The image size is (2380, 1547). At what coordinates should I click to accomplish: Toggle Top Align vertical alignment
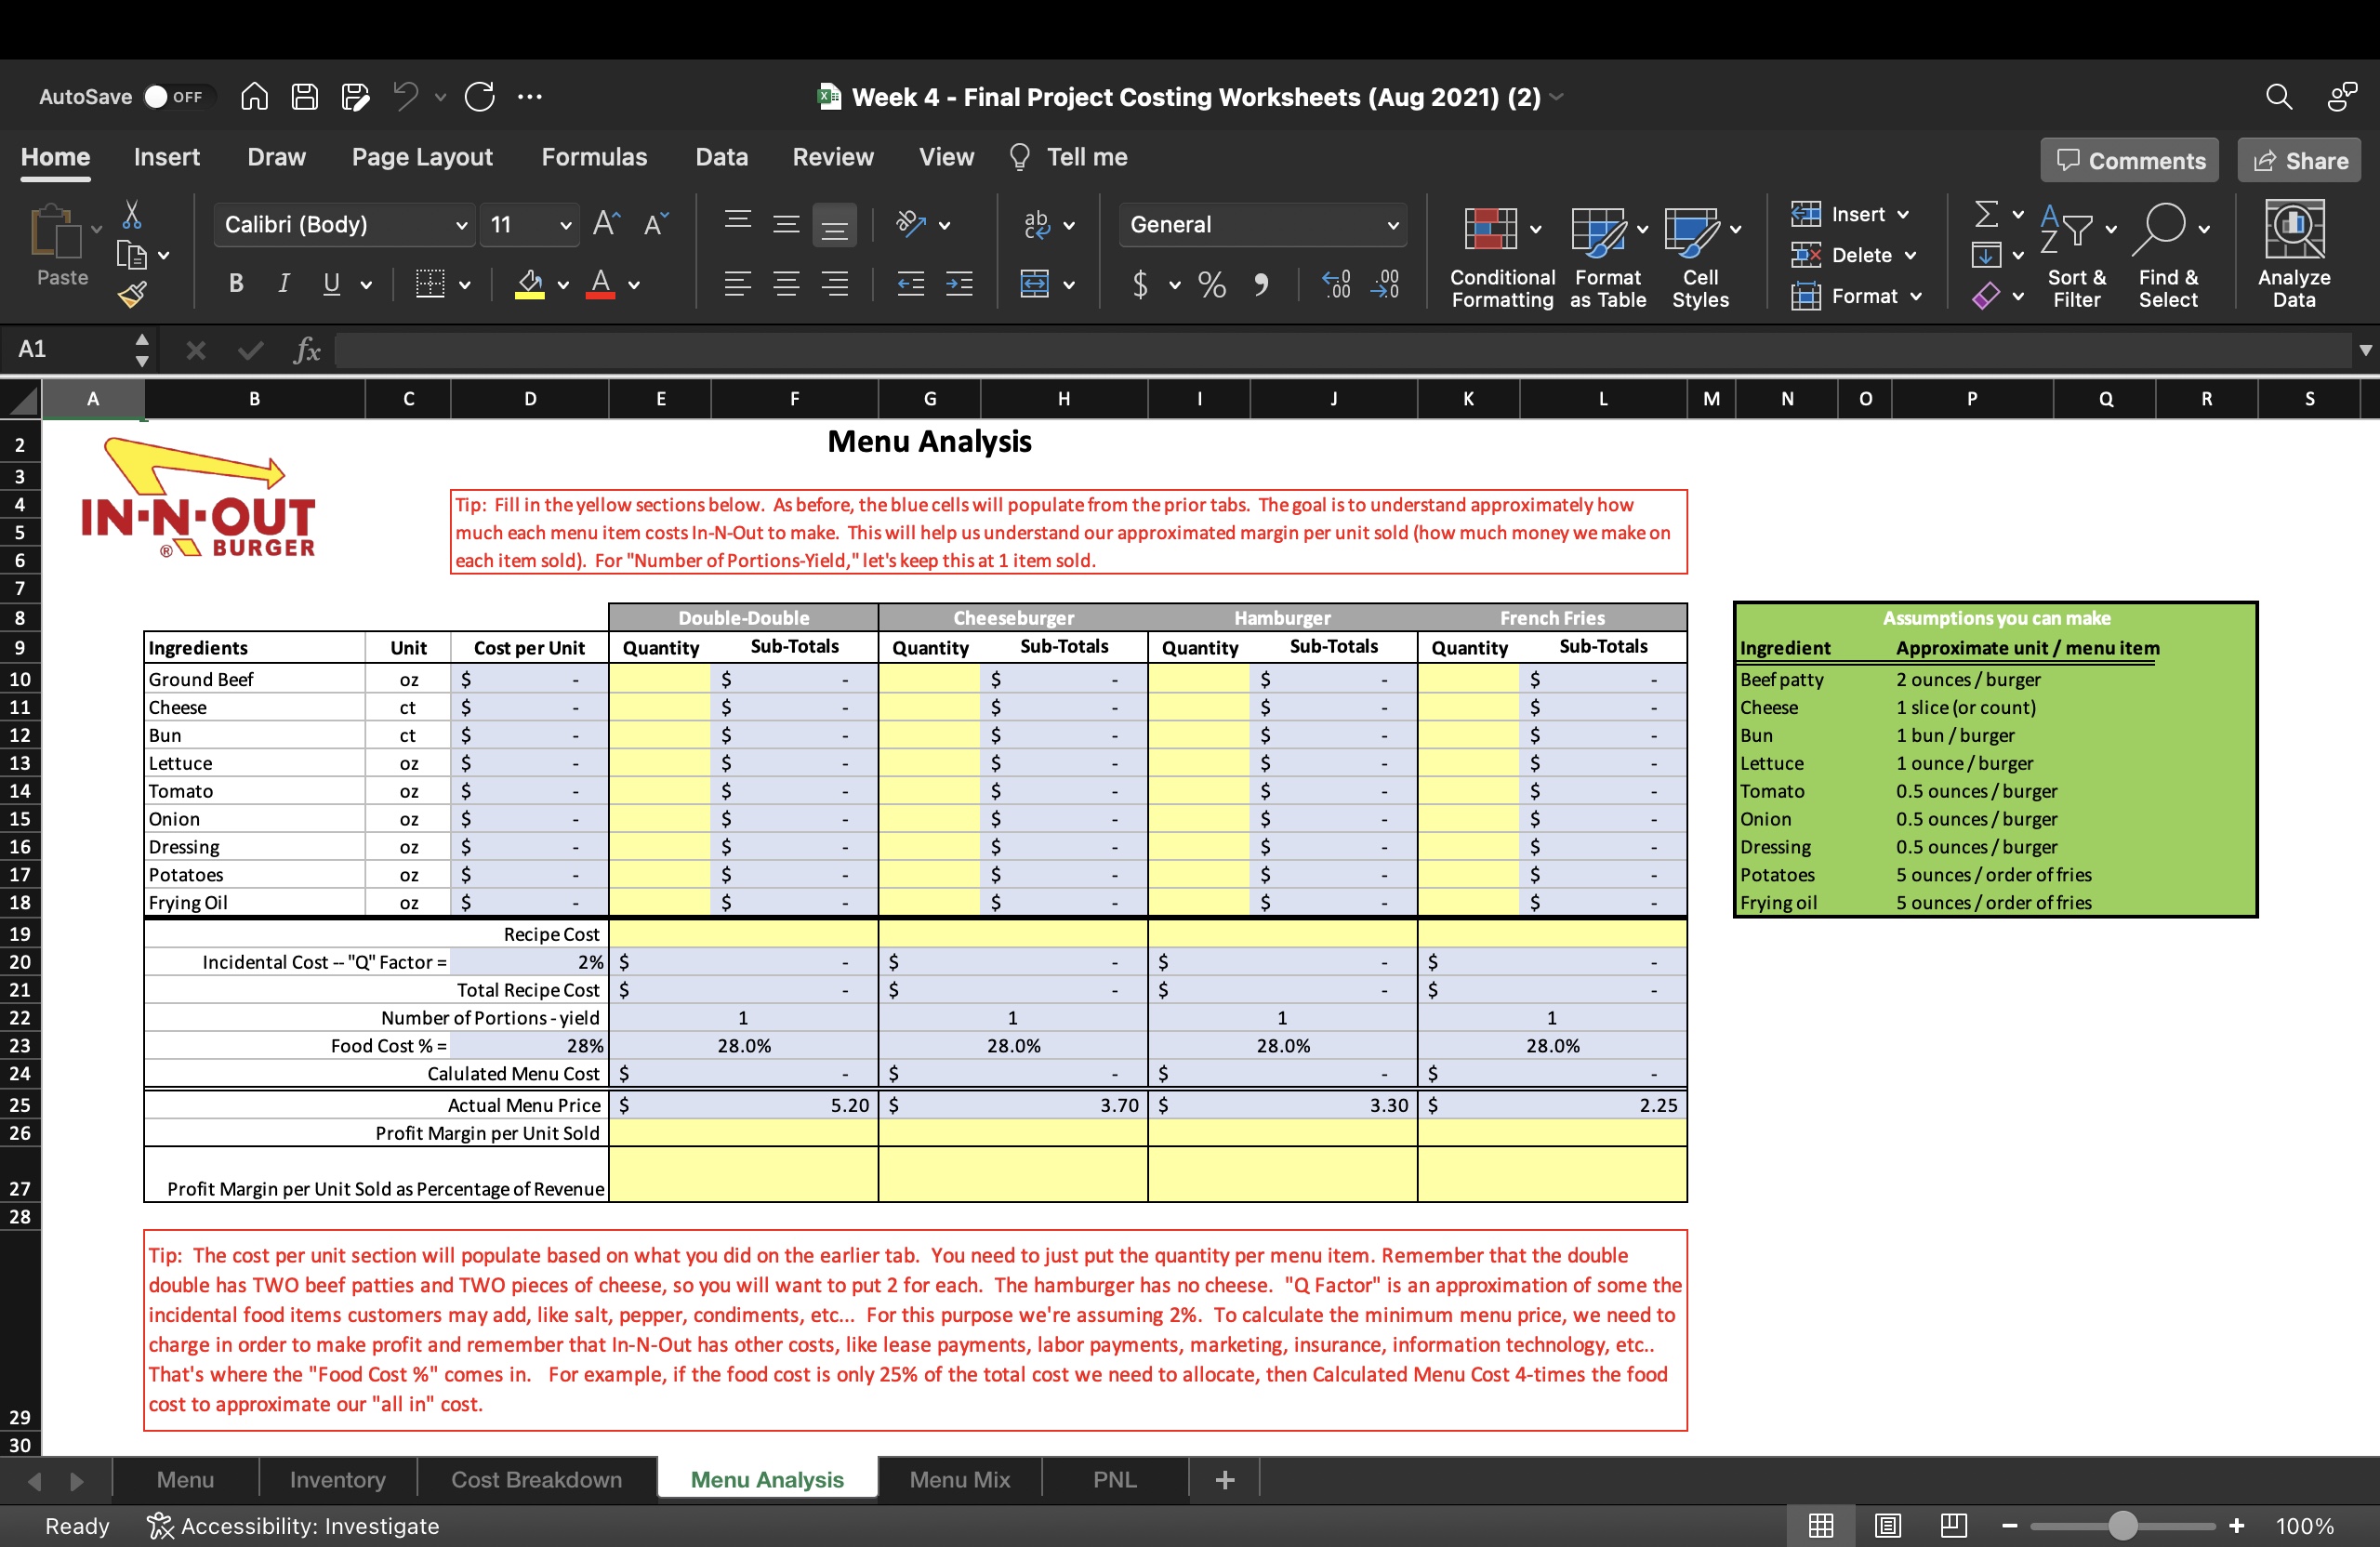(x=738, y=222)
